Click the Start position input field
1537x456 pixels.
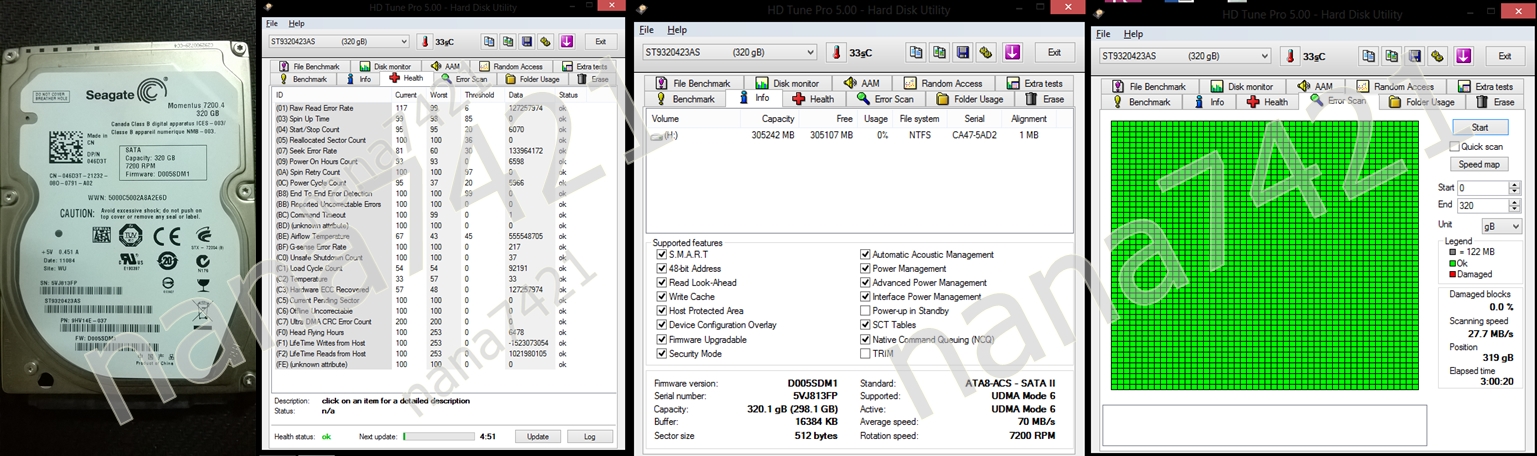tap(1483, 187)
